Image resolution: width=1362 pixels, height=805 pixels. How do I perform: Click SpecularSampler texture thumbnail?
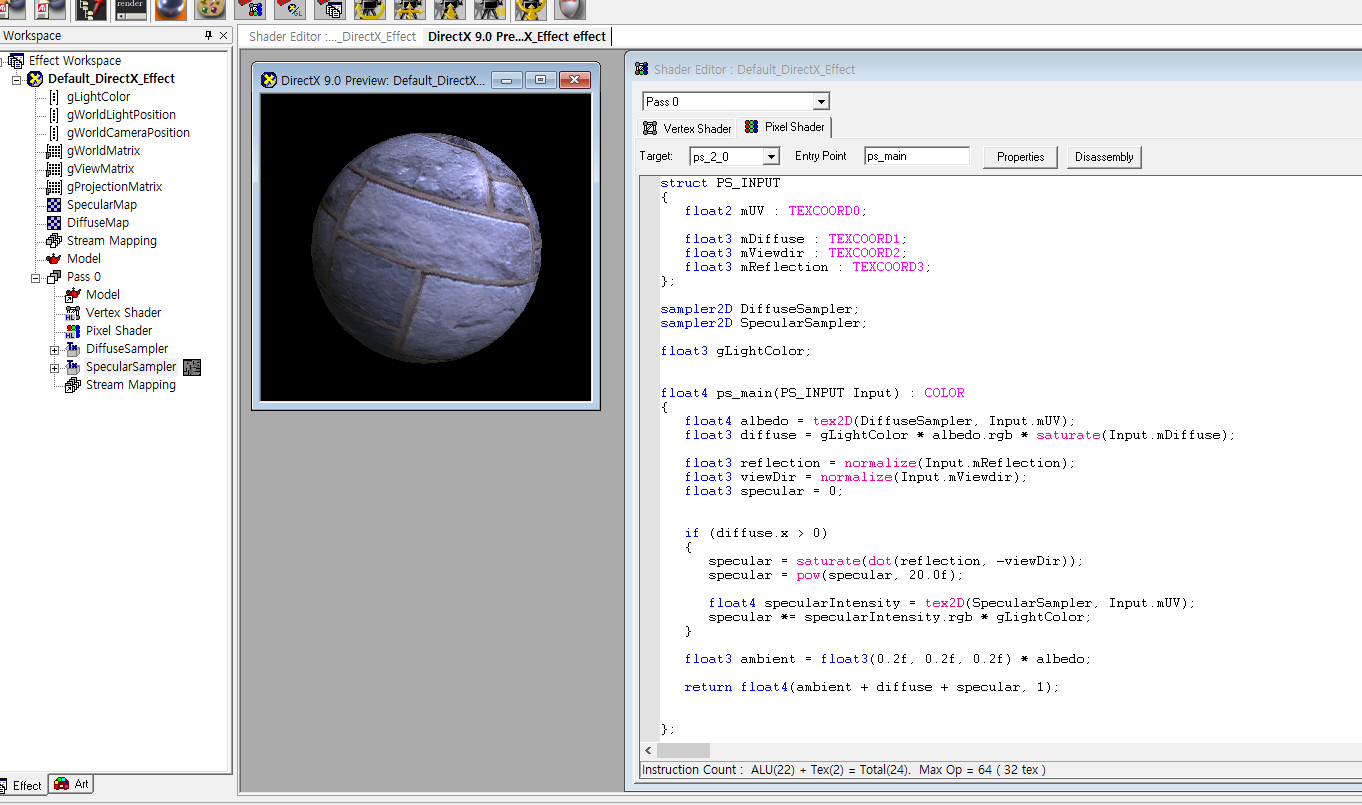(192, 367)
